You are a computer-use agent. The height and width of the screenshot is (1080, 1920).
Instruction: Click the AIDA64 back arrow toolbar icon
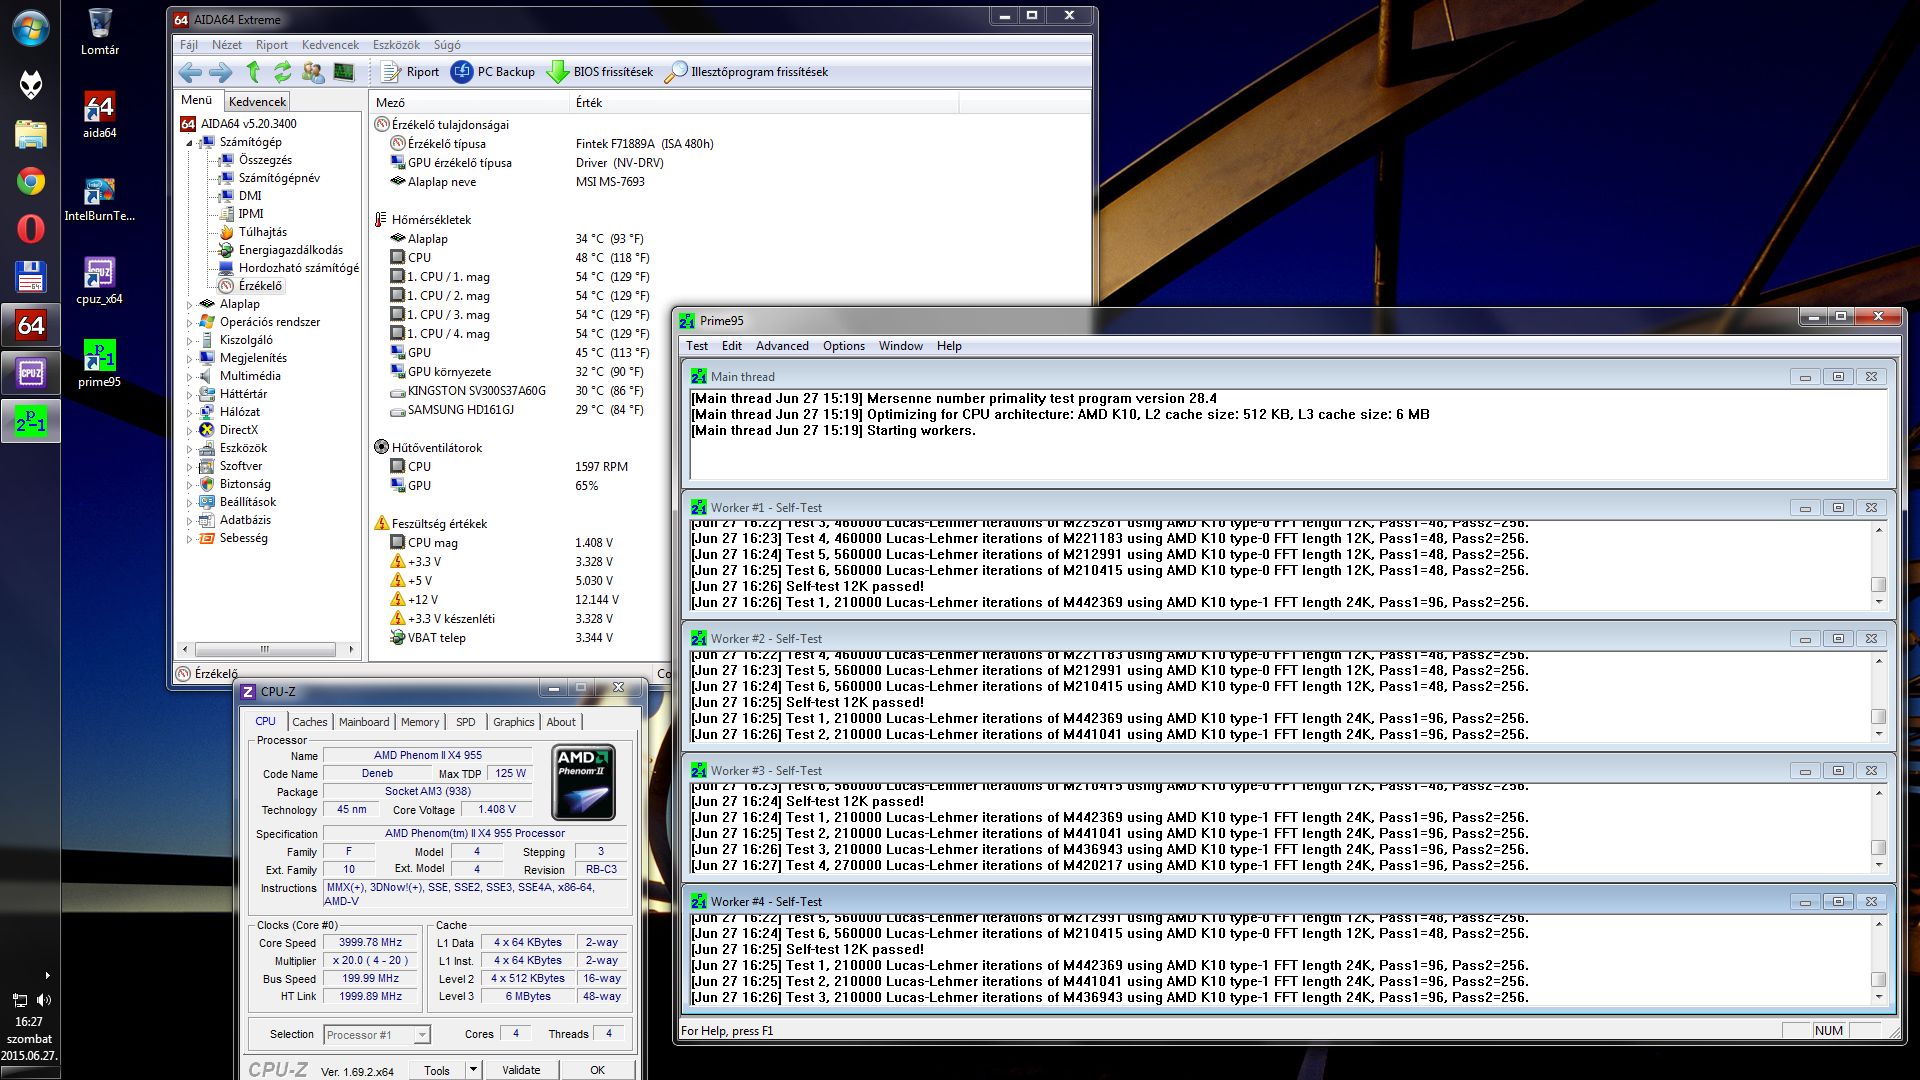190,72
